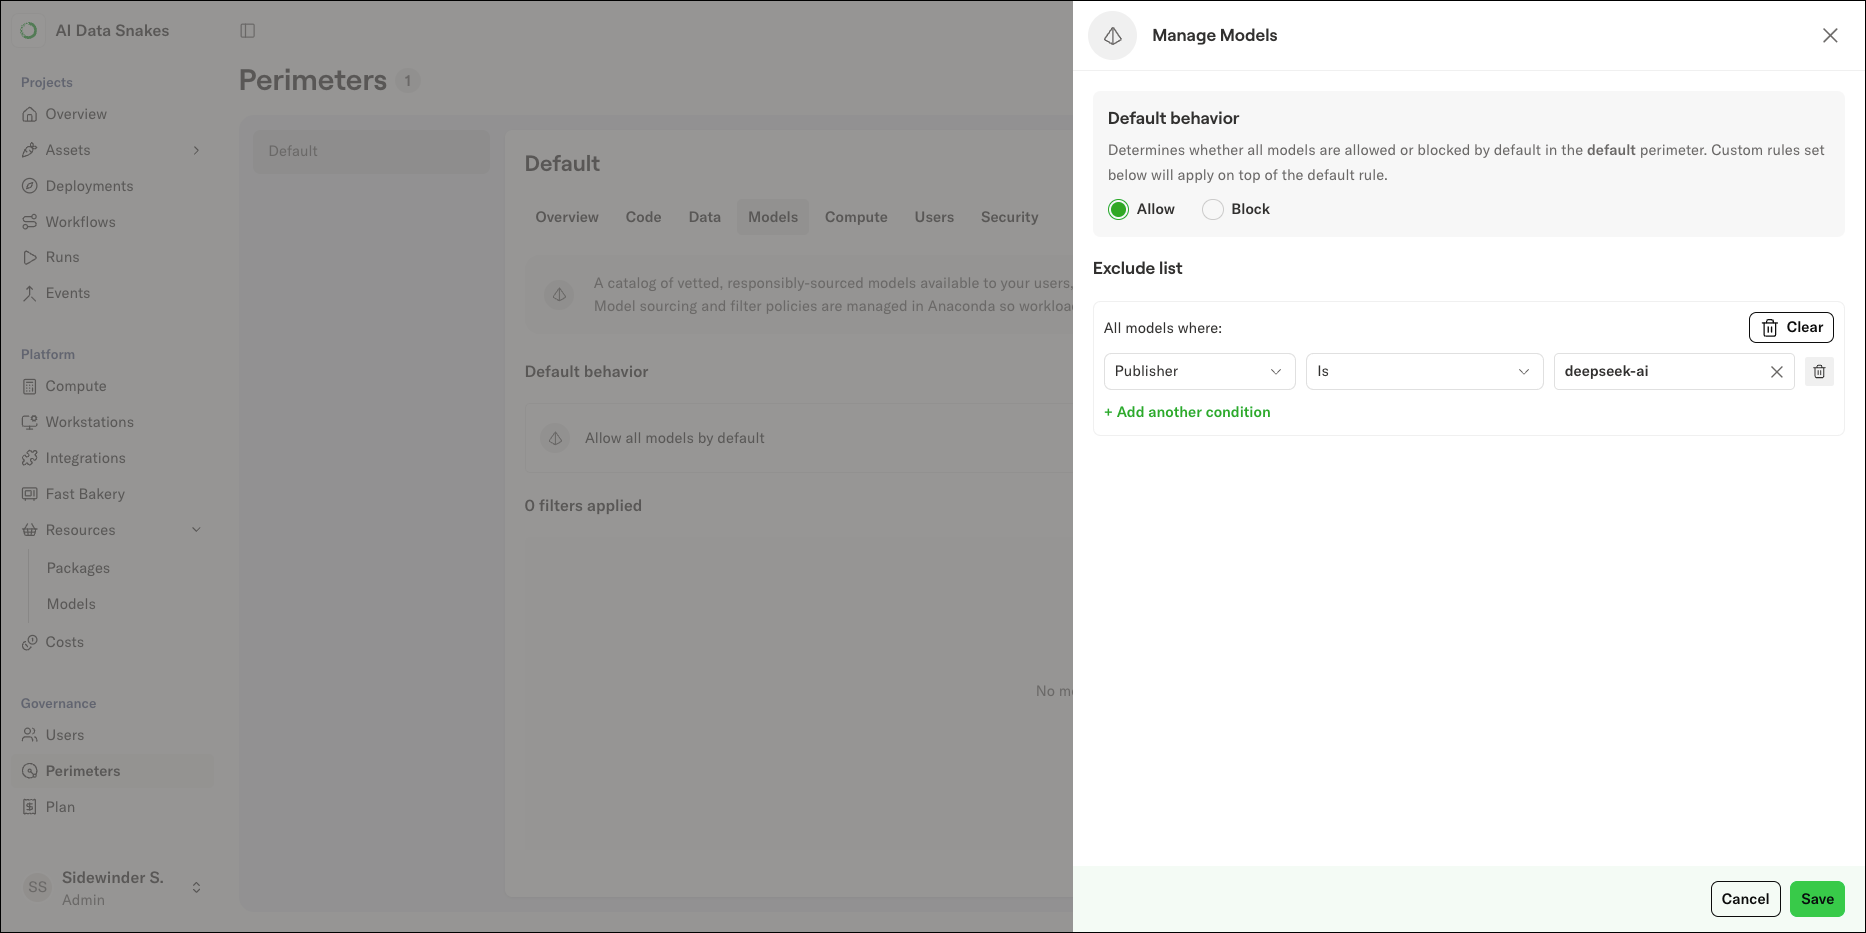This screenshot has height=933, width=1866.
Task: Click the Resources basket icon
Action: pos(30,530)
